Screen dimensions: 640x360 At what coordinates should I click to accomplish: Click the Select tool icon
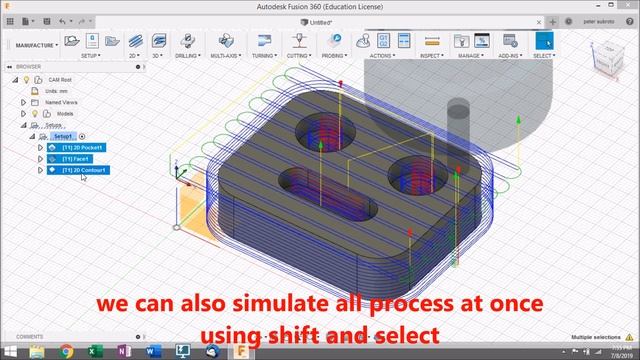tap(544, 41)
